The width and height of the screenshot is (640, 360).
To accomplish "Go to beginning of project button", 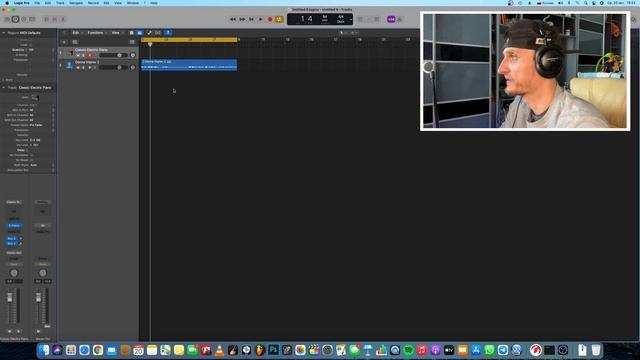I will point(251,19).
